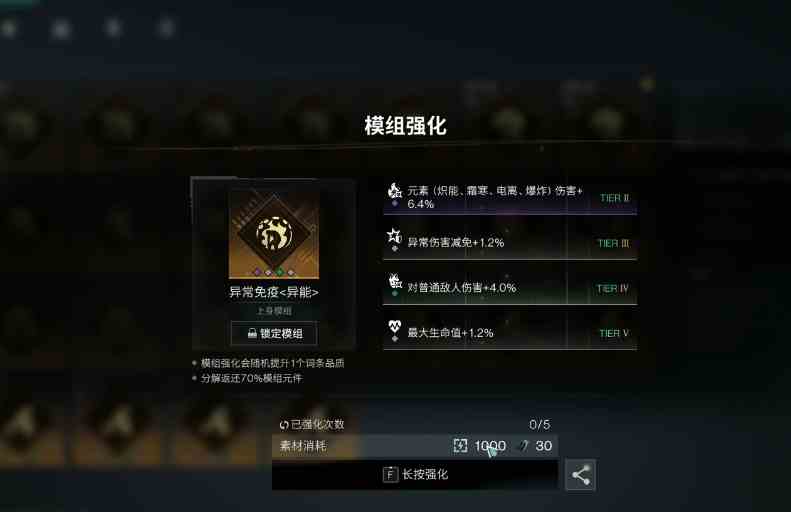Click the 异常免疫<异能> module name
The image size is (791, 512).
tap(274, 292)
